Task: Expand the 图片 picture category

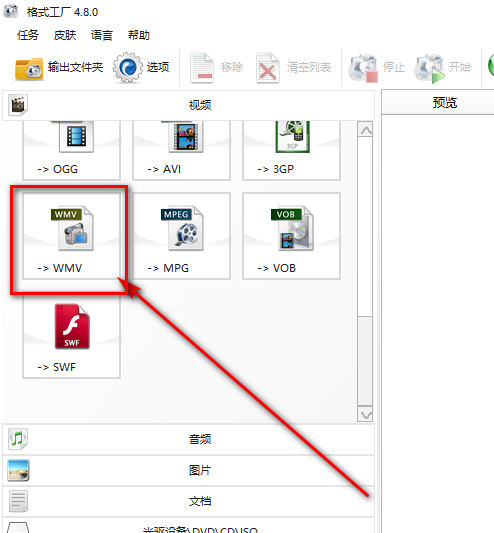Action: click(x=188, y=470)
